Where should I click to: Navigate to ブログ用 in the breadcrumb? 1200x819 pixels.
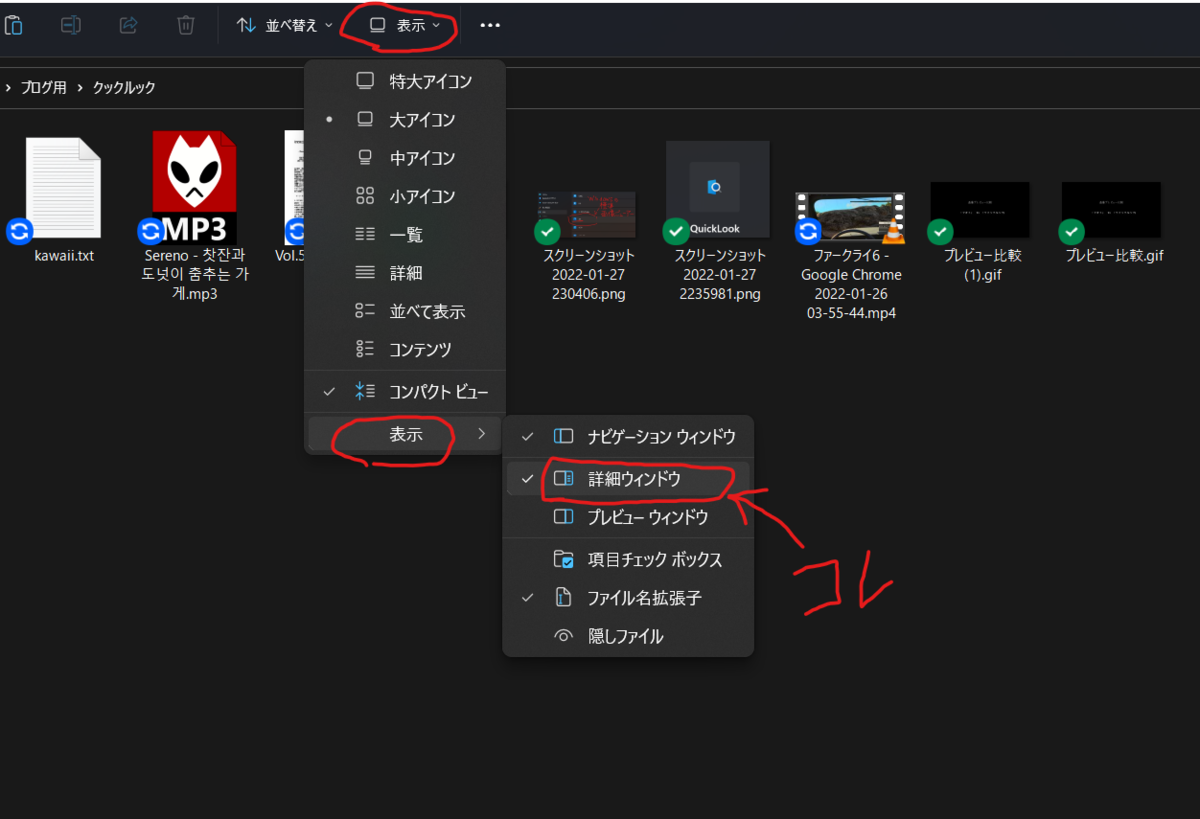coord(44,87)
